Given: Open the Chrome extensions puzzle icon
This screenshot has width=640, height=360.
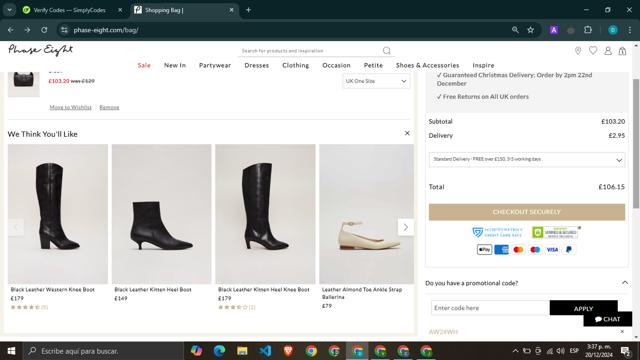Looking at the screenshot, I should pyautogui.click(x=588, y=30).
